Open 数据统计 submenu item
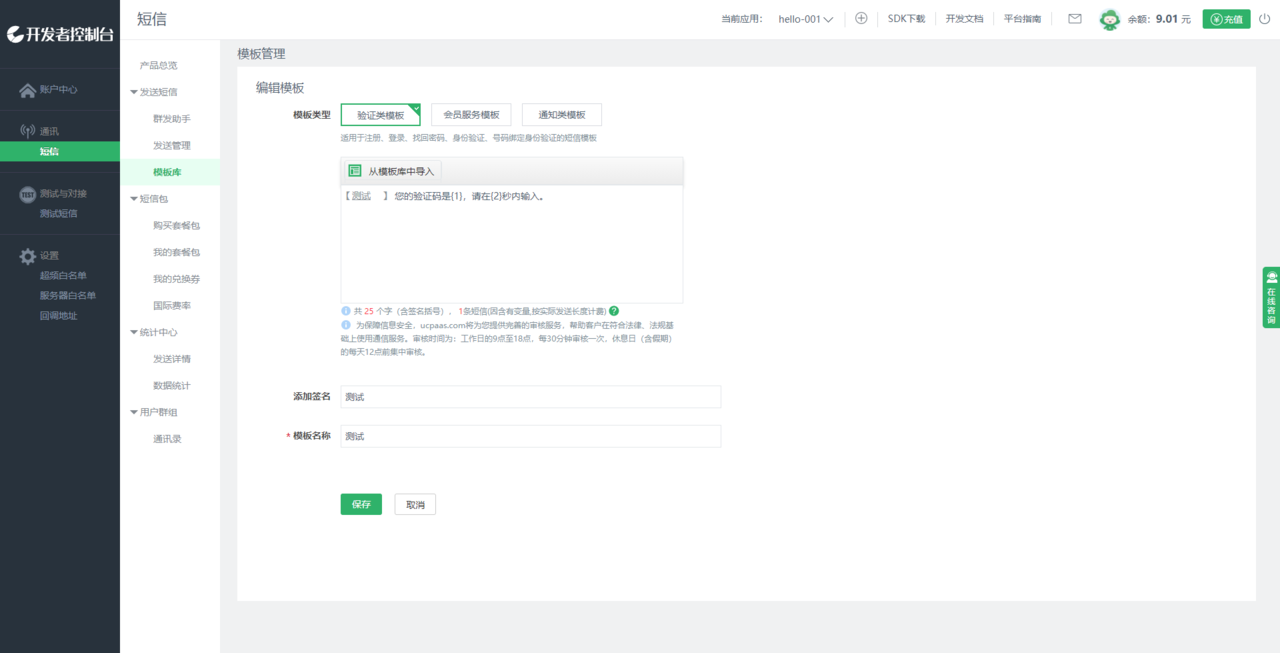Image resolution: width=1280 pixels, height=653 pixels. 171,386
